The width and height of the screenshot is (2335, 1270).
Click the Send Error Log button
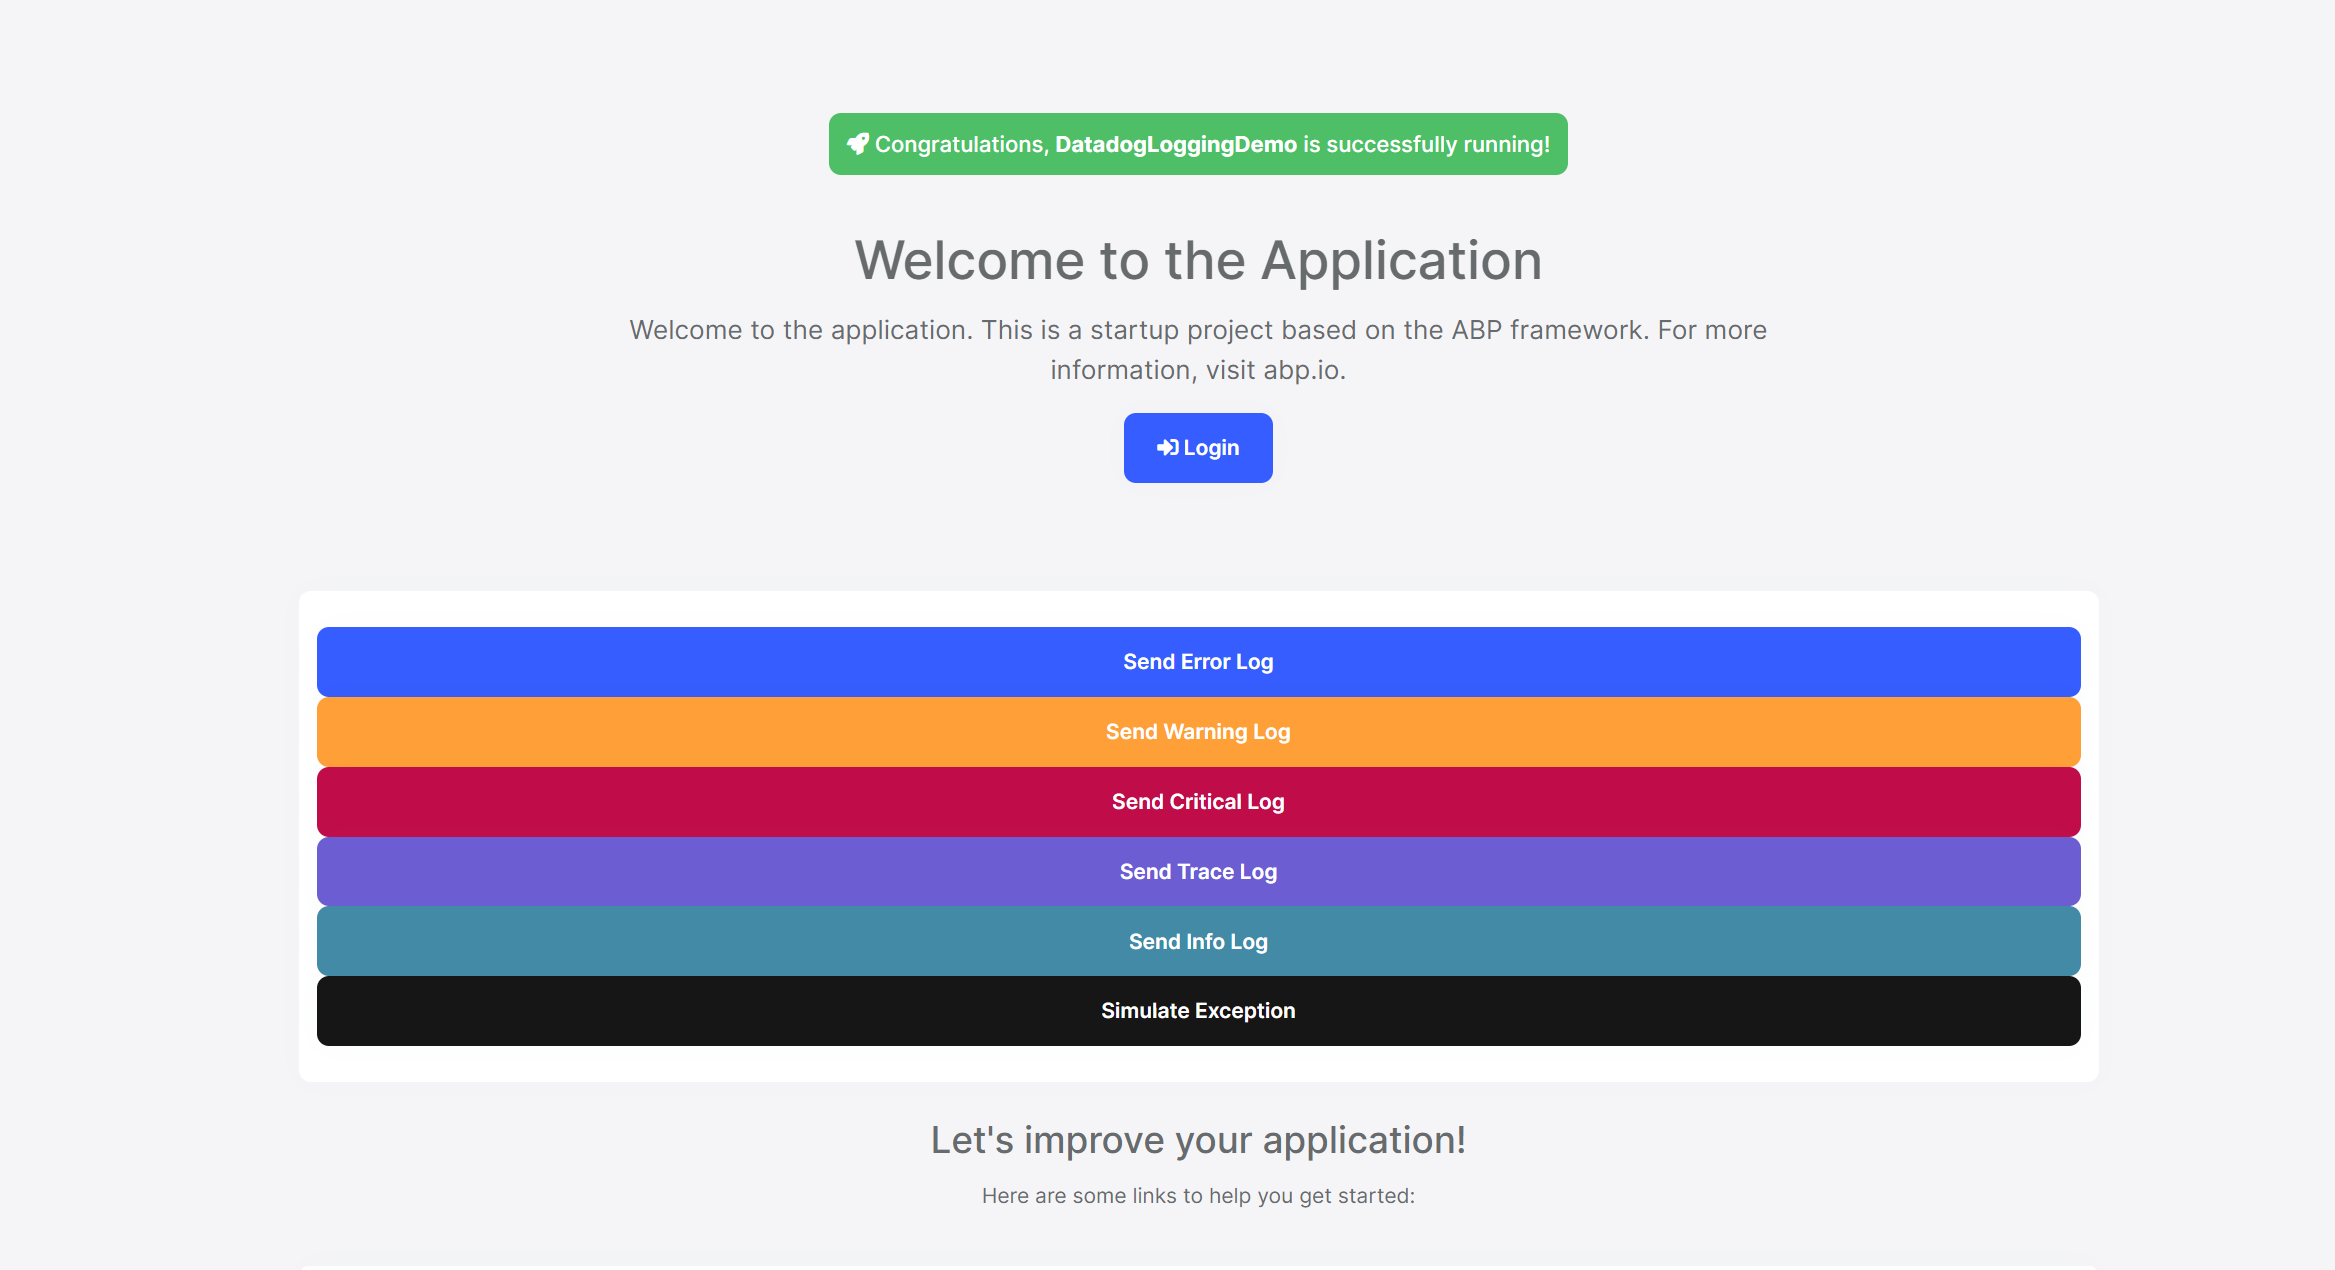1198,662
